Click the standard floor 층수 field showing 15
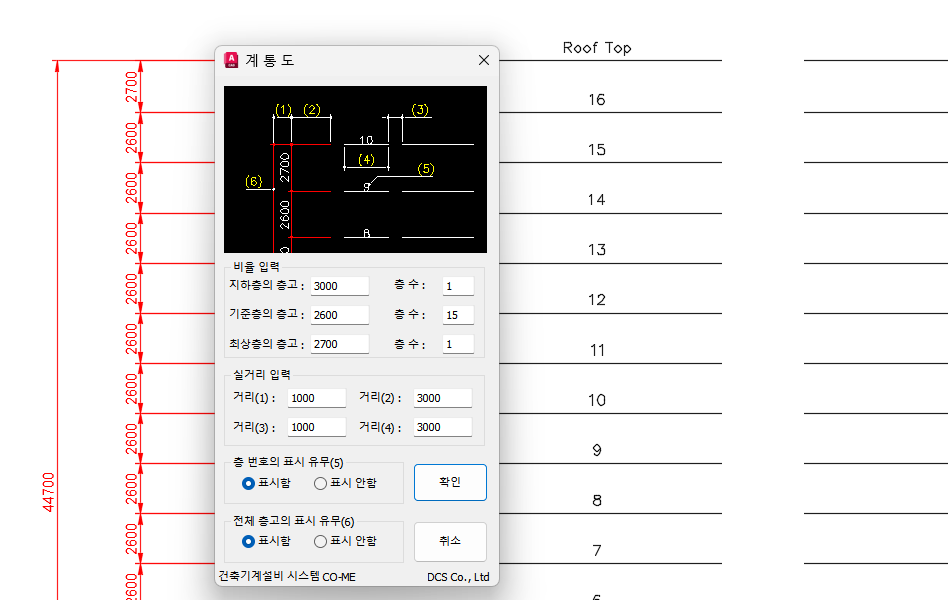This screenshot has width=948, height=600. click(458, 315)
